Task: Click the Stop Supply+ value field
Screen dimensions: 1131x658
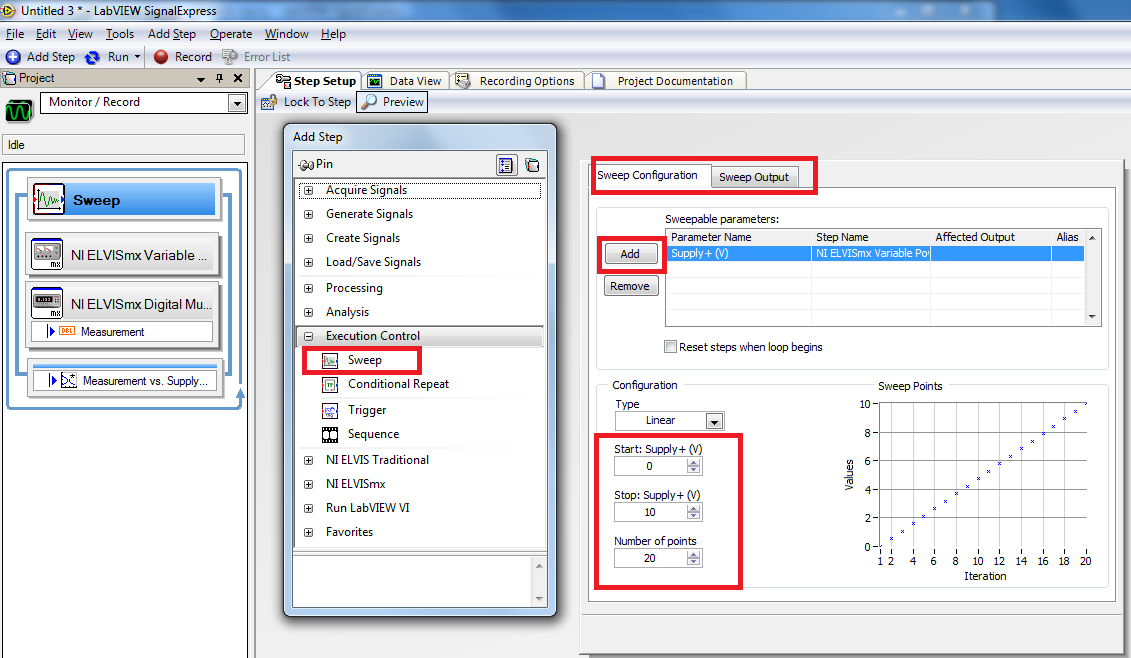Action: tap(650, 513)
